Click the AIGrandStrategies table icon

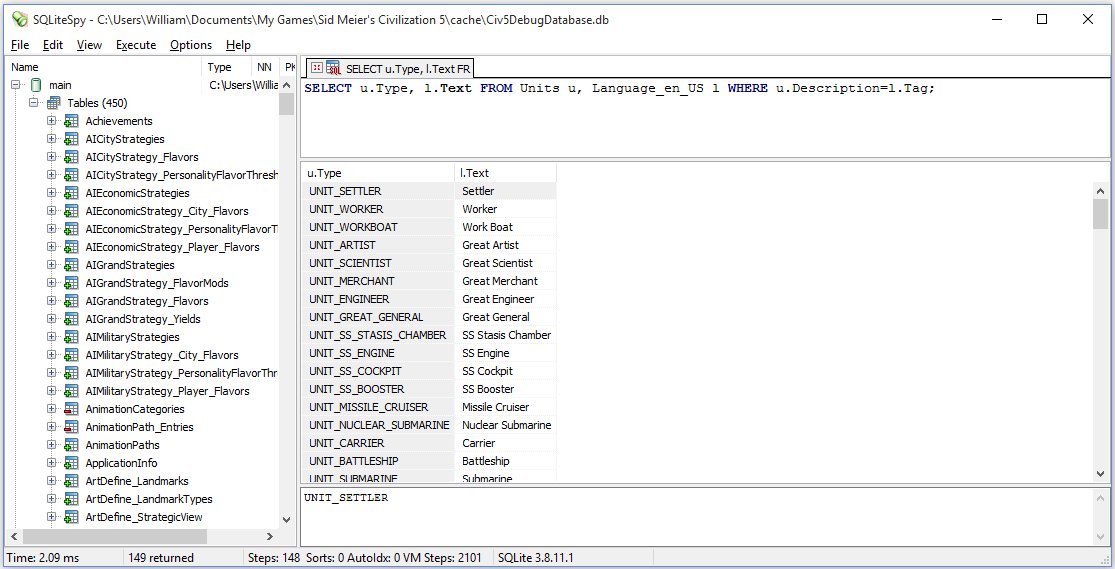click(71, 265)
